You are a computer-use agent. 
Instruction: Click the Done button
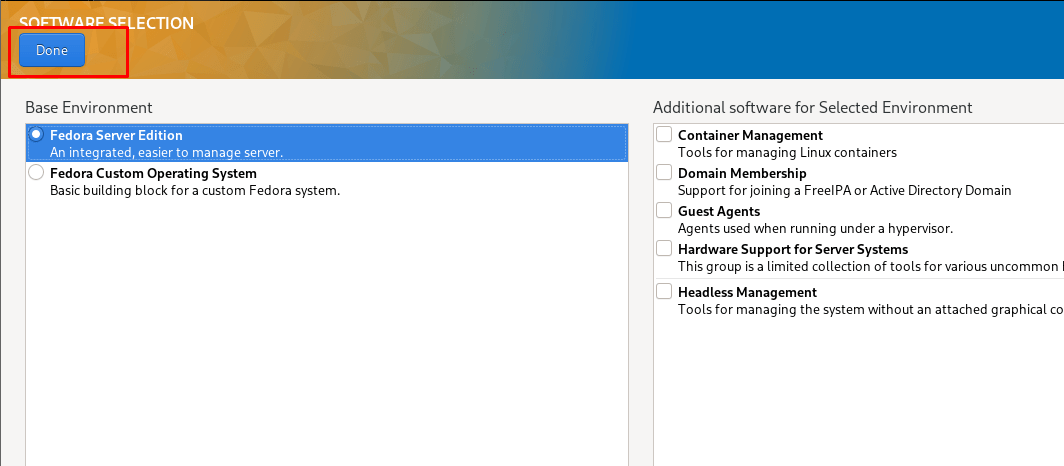(52, 50)
